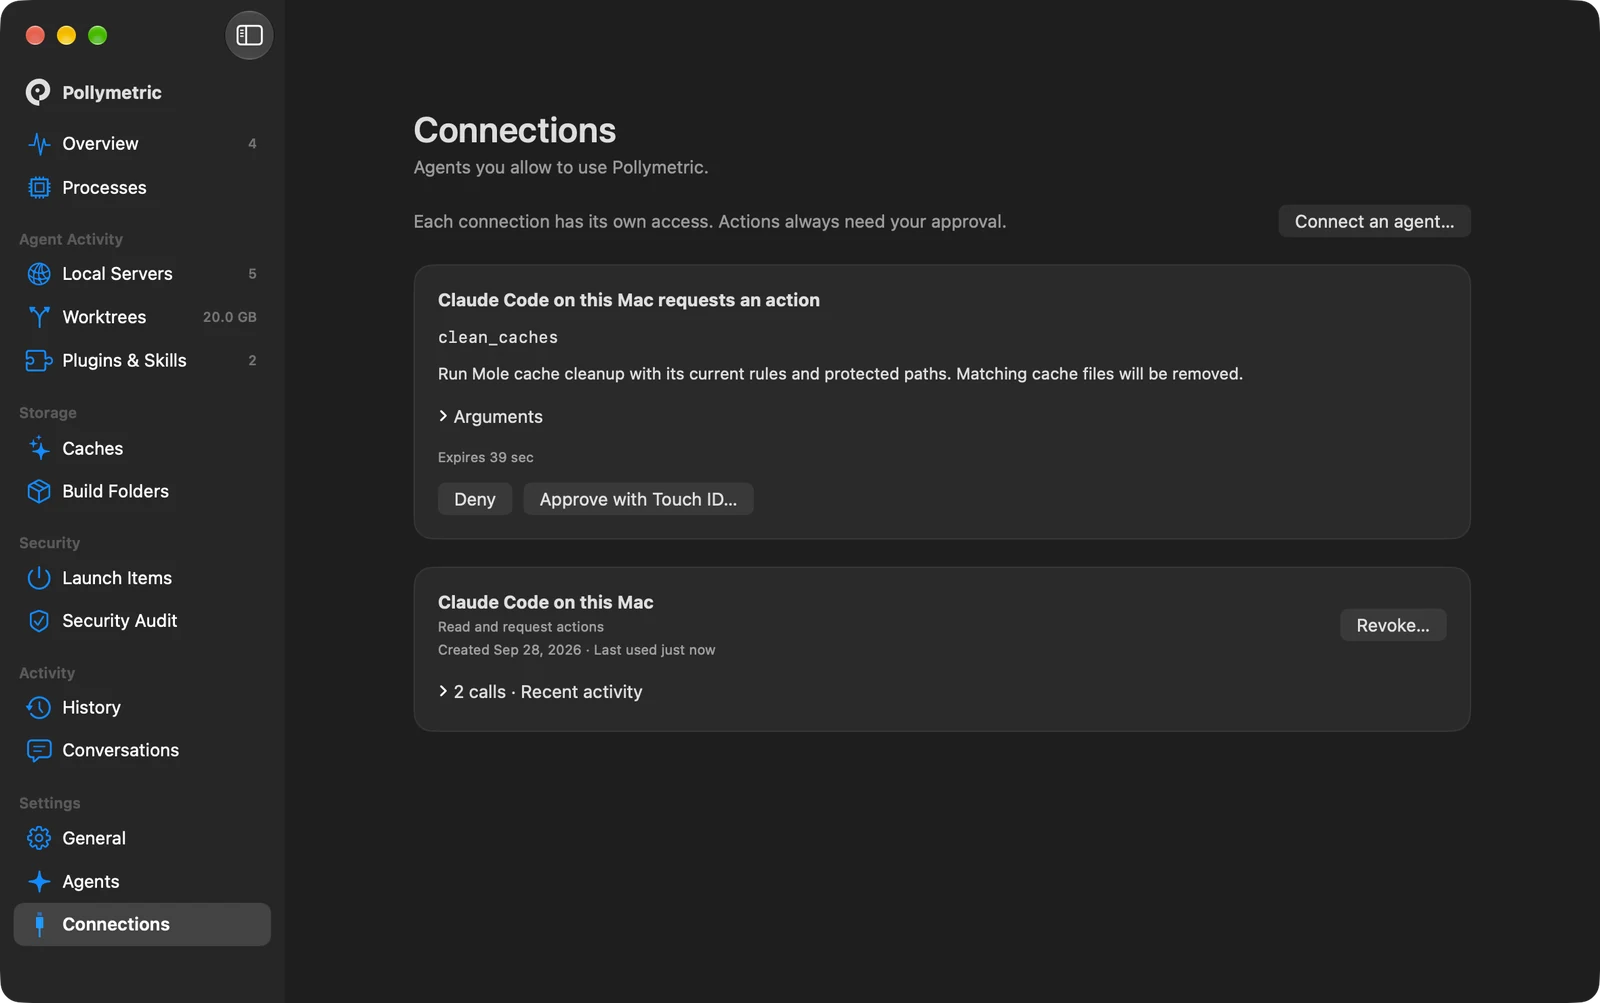Click the Agents star icon
Viewport: 1600px width, 1003px height.
pos(39,882)
